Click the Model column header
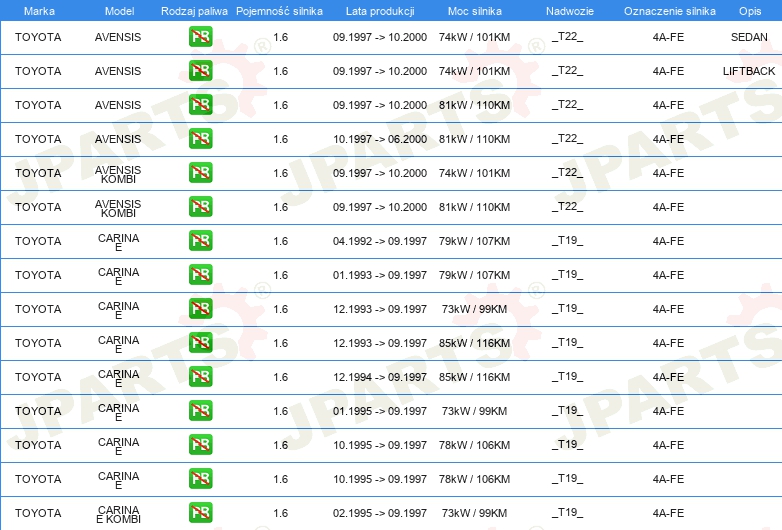This screenshot has width=782, height=530. [x=119, y=11]
